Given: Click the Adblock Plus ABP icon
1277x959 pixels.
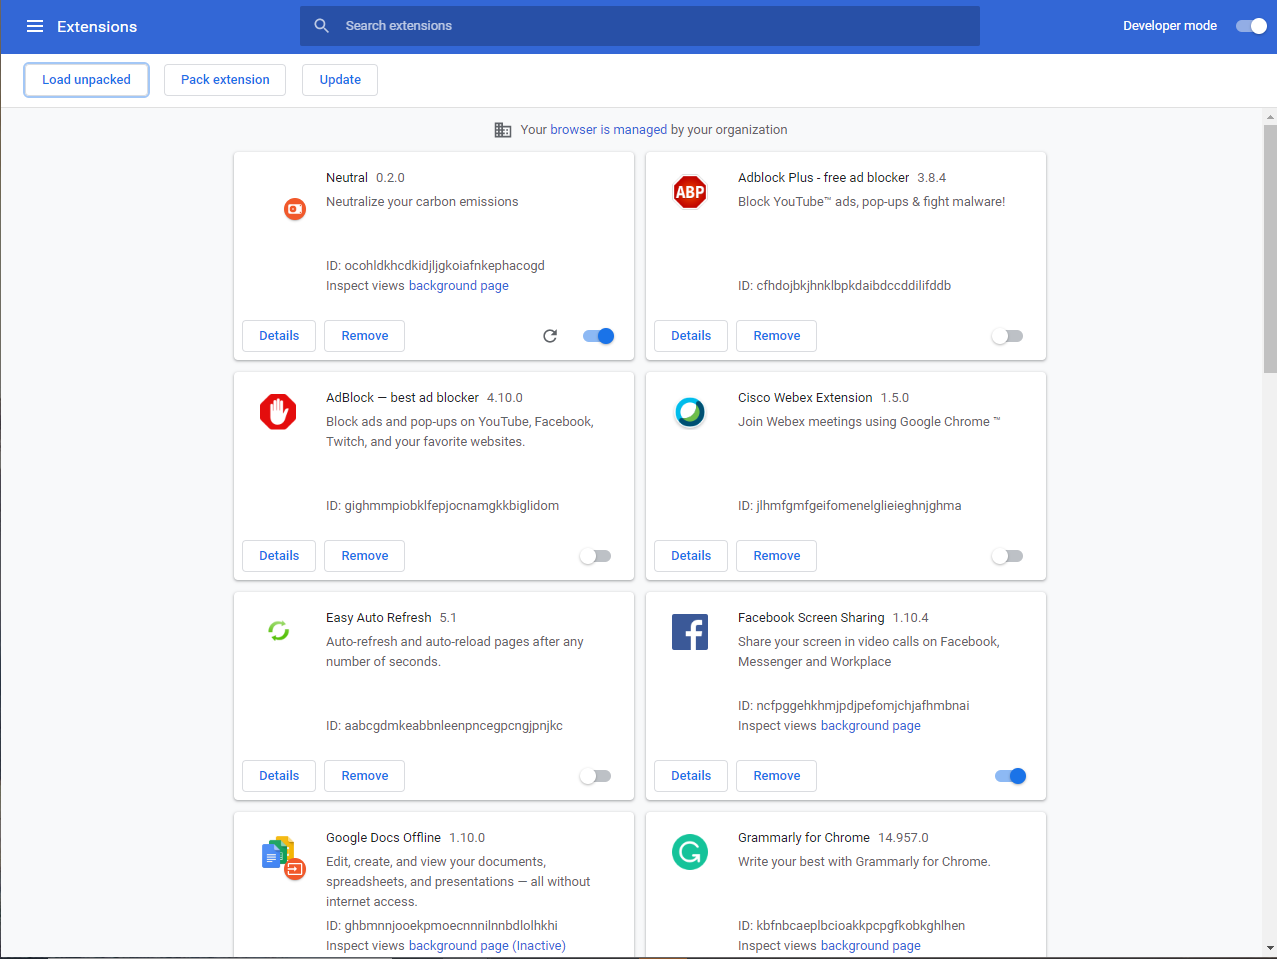Looking at the screenshot, I should pyautogui.click(x=690, y=192).
